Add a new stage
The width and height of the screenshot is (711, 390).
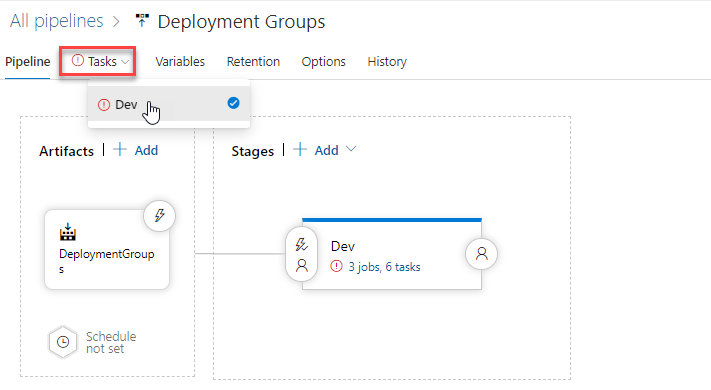[326, 150]
